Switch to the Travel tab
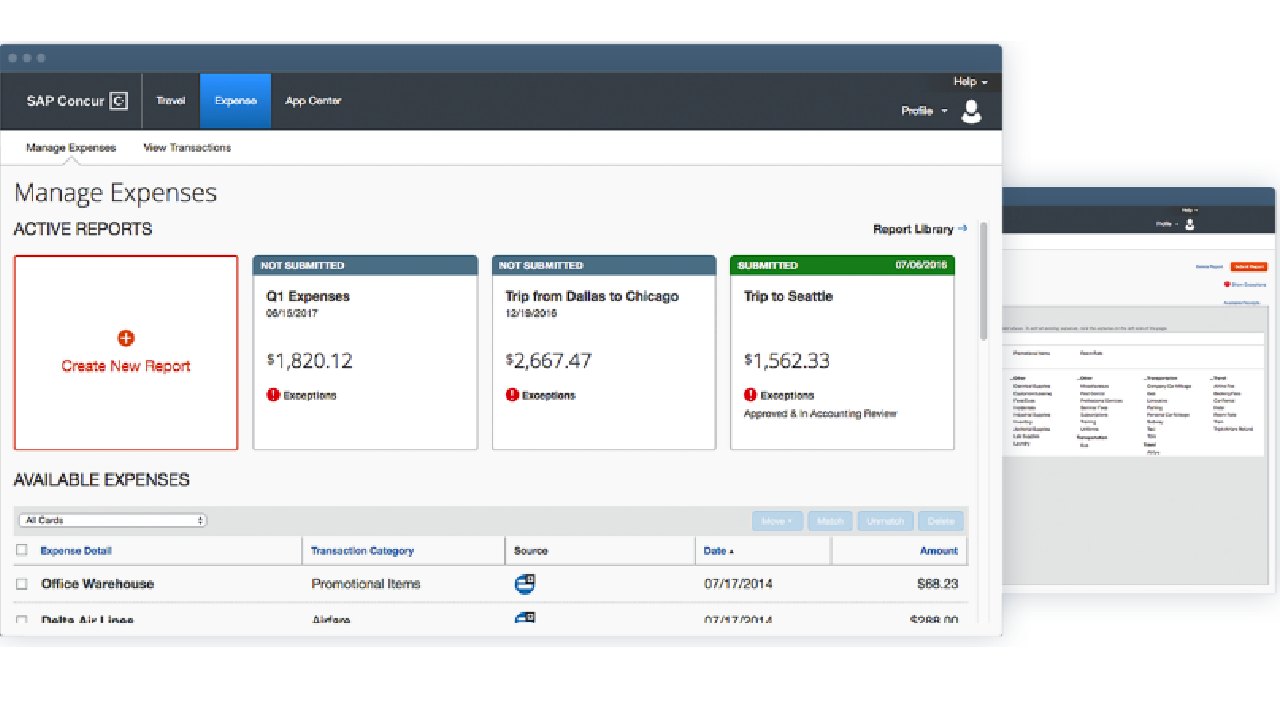Screen dimensions: 1280x720 (171, 101)
